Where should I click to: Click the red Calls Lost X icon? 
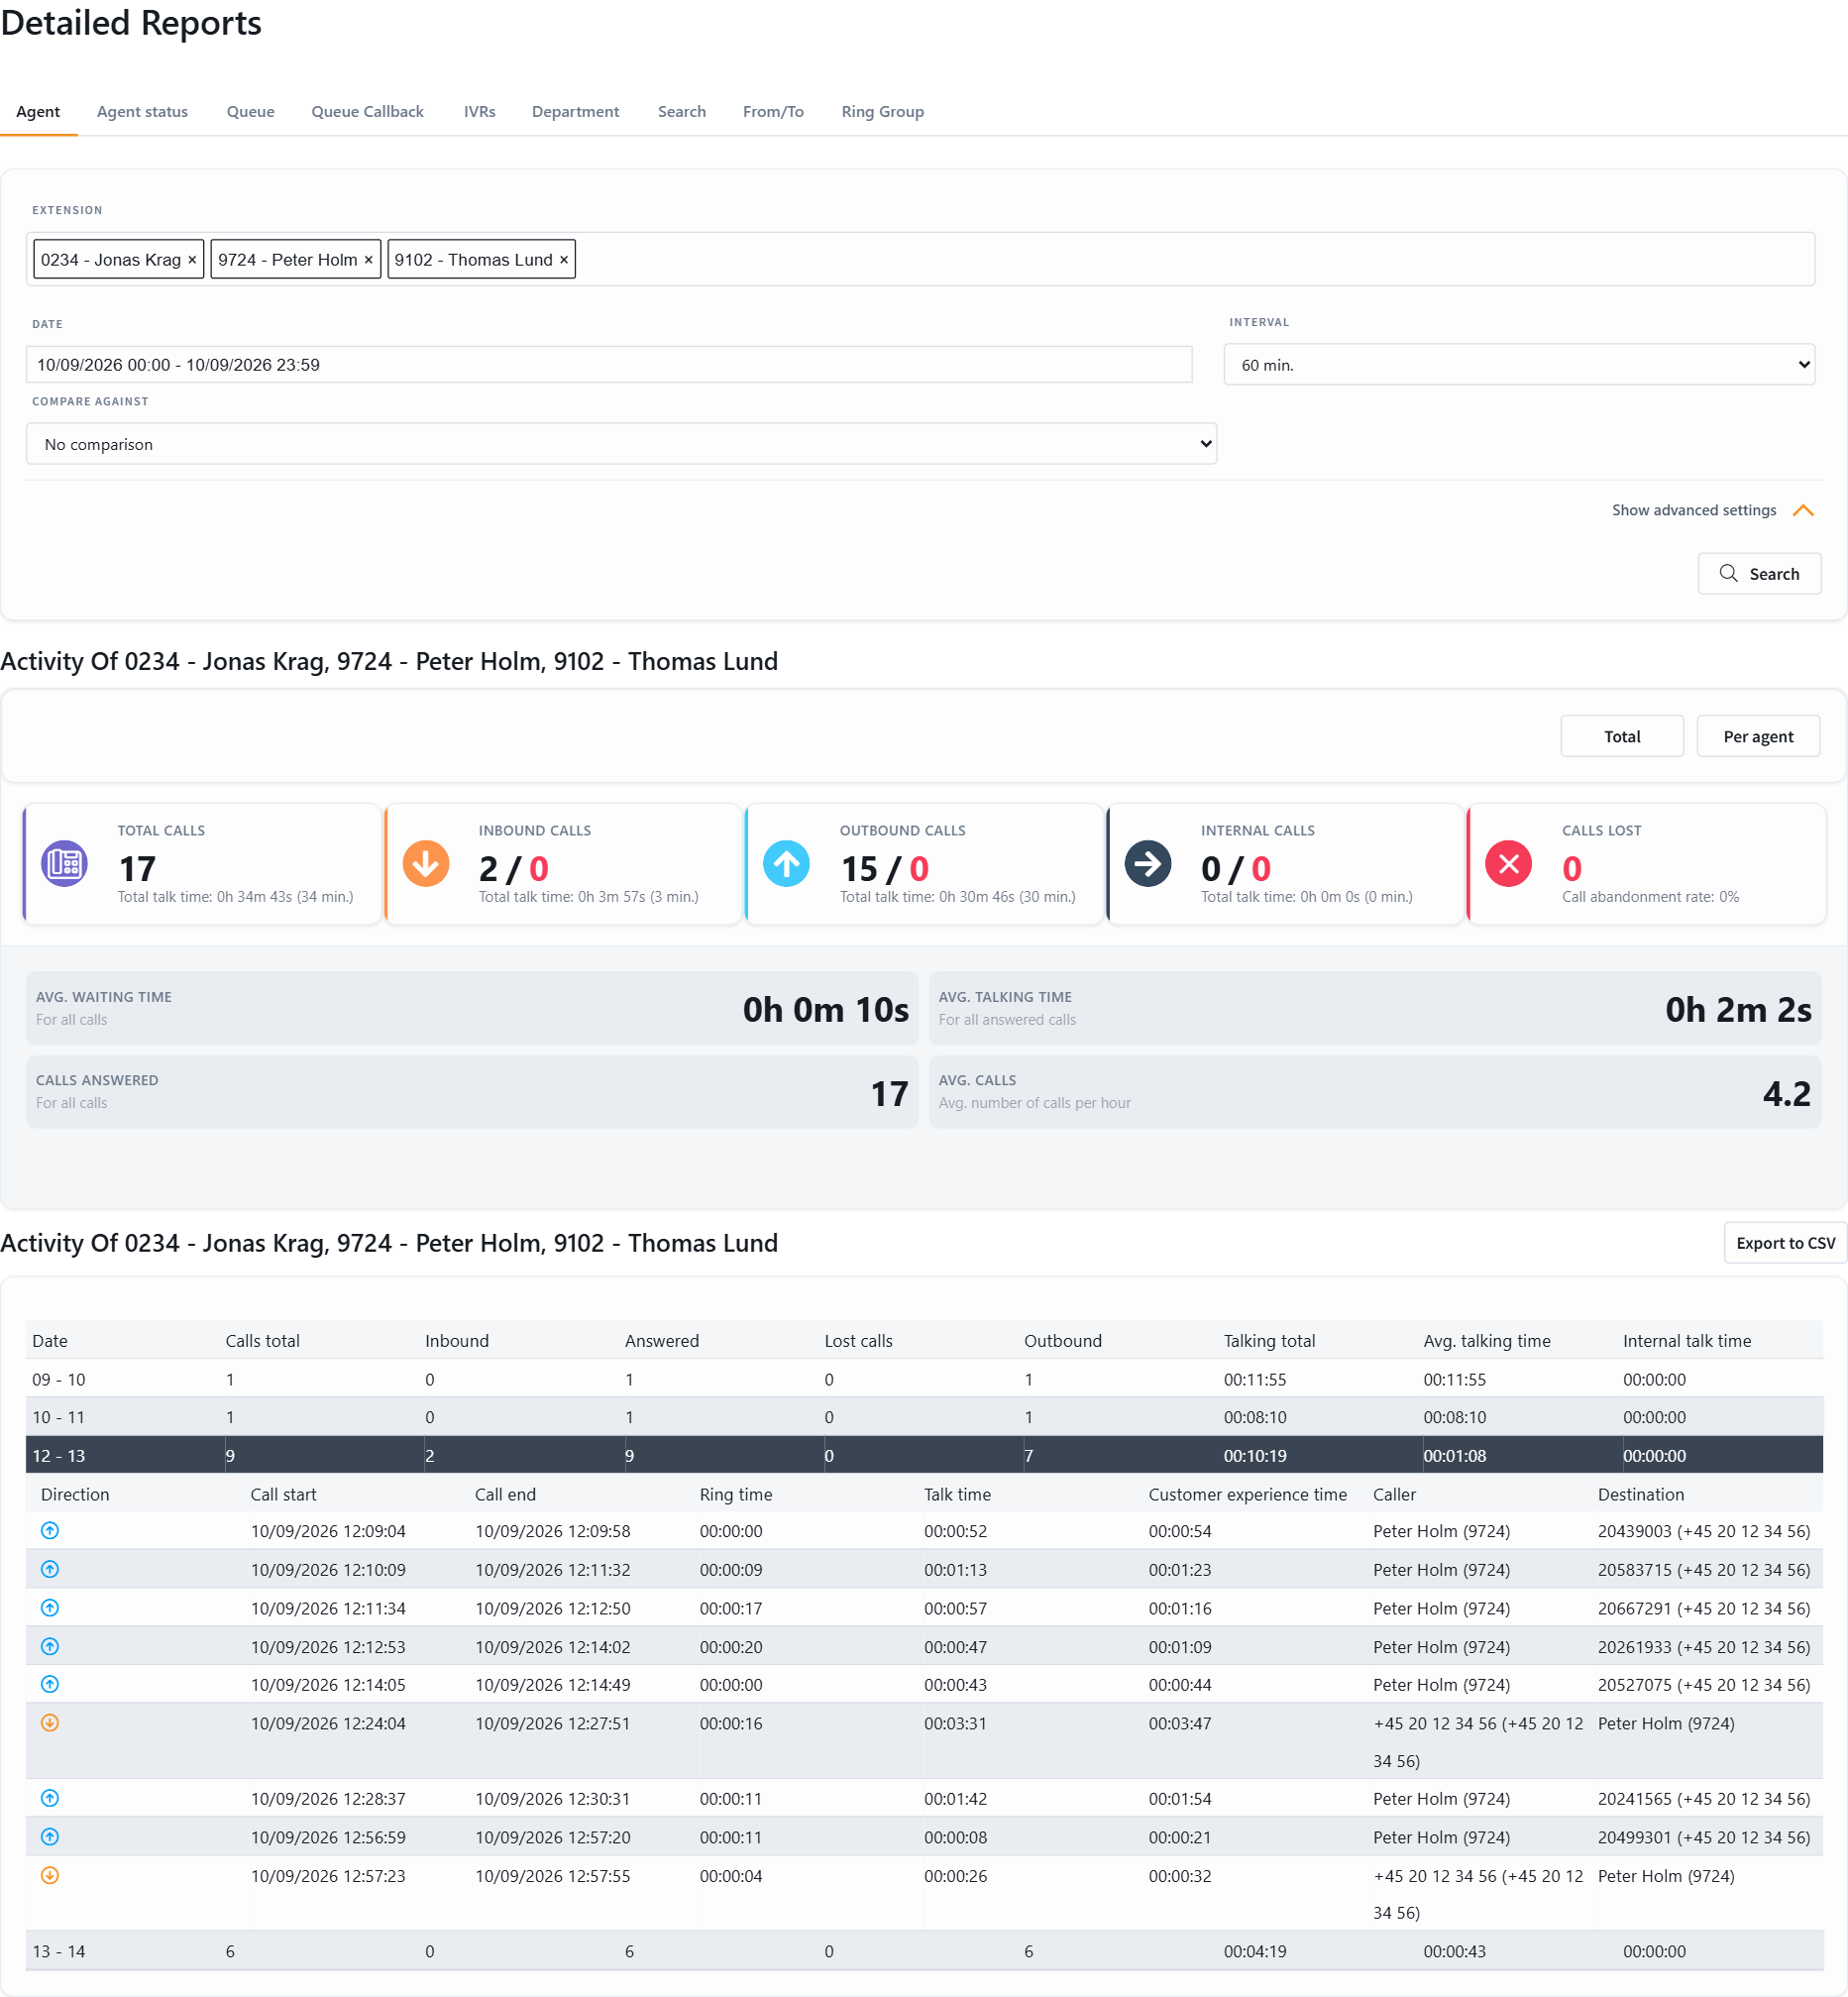tap(1509, 864)
